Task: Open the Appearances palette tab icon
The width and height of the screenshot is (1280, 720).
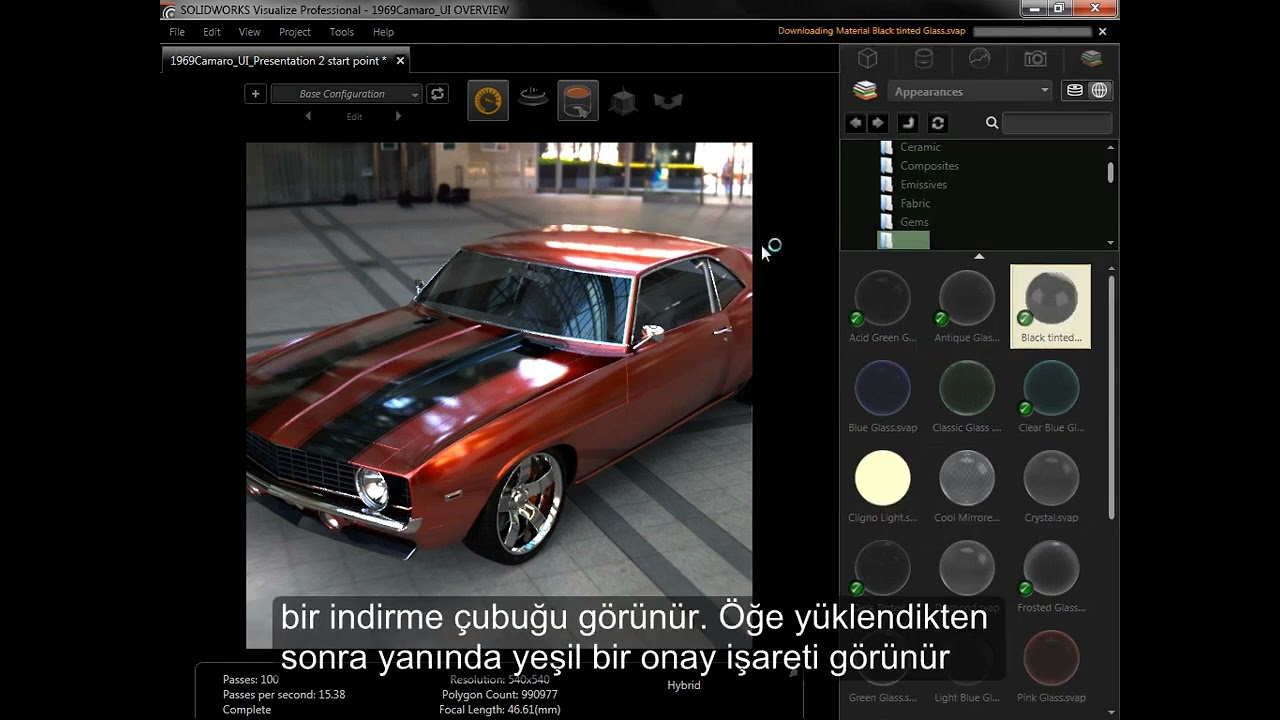Action: click(924, 59)
